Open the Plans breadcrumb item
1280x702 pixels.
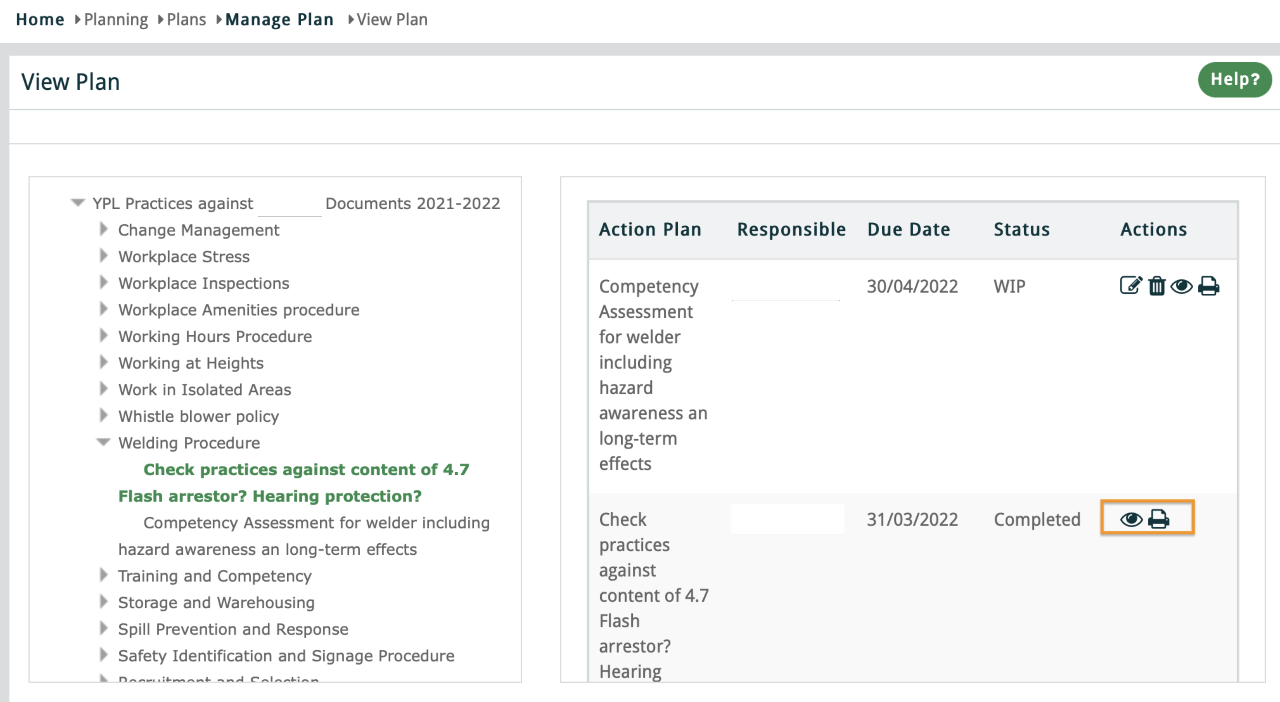pos(186,20)
